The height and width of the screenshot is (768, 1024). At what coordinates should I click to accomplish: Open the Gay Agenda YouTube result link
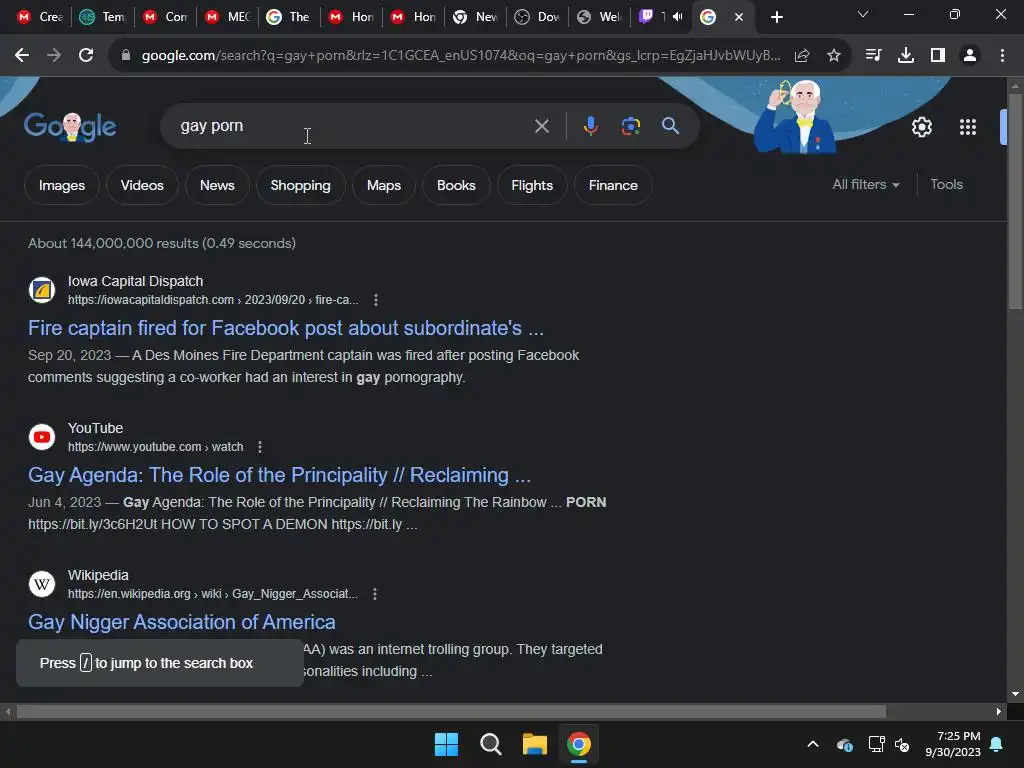[279, 475]
